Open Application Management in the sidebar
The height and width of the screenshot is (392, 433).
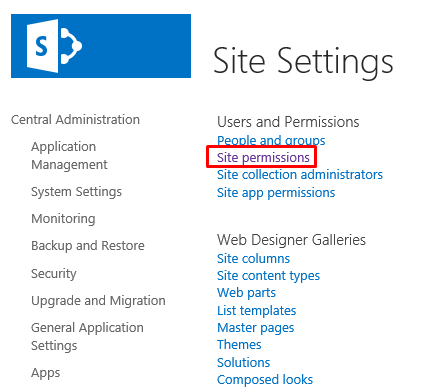(69, 156)
